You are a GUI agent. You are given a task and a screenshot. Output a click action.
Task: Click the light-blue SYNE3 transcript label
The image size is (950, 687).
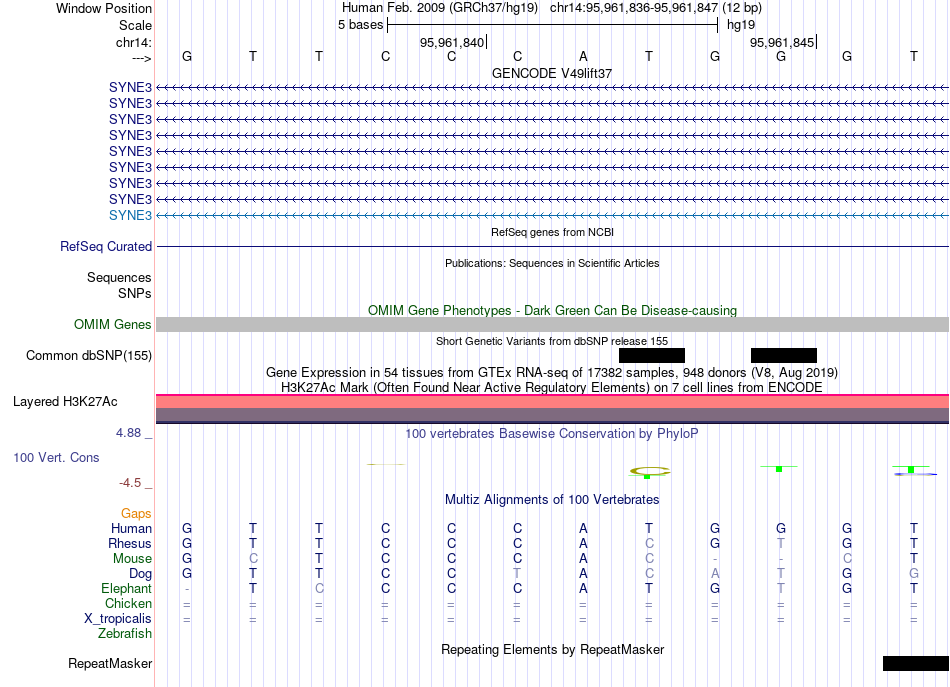point(130,215)
